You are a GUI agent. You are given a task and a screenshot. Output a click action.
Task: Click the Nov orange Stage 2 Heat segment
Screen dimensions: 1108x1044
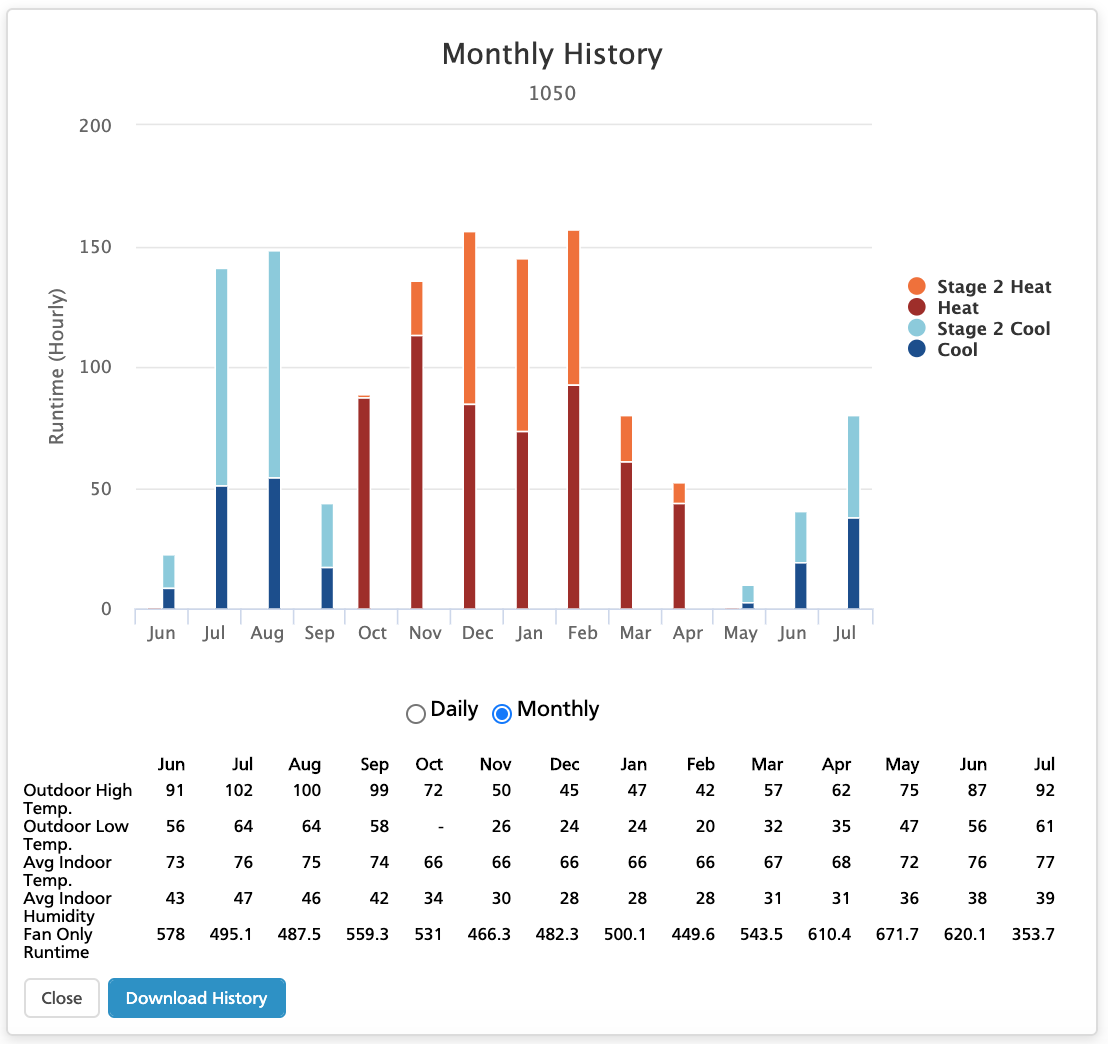click(x=417, y=308)
